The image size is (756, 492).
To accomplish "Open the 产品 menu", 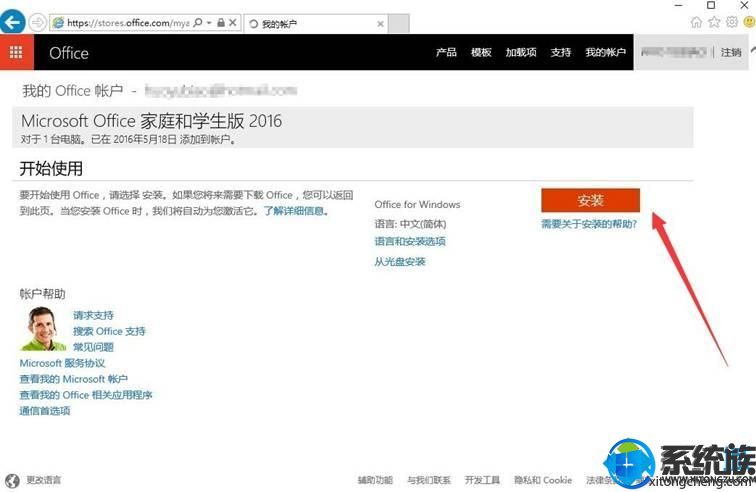I will tap(446, 52).
